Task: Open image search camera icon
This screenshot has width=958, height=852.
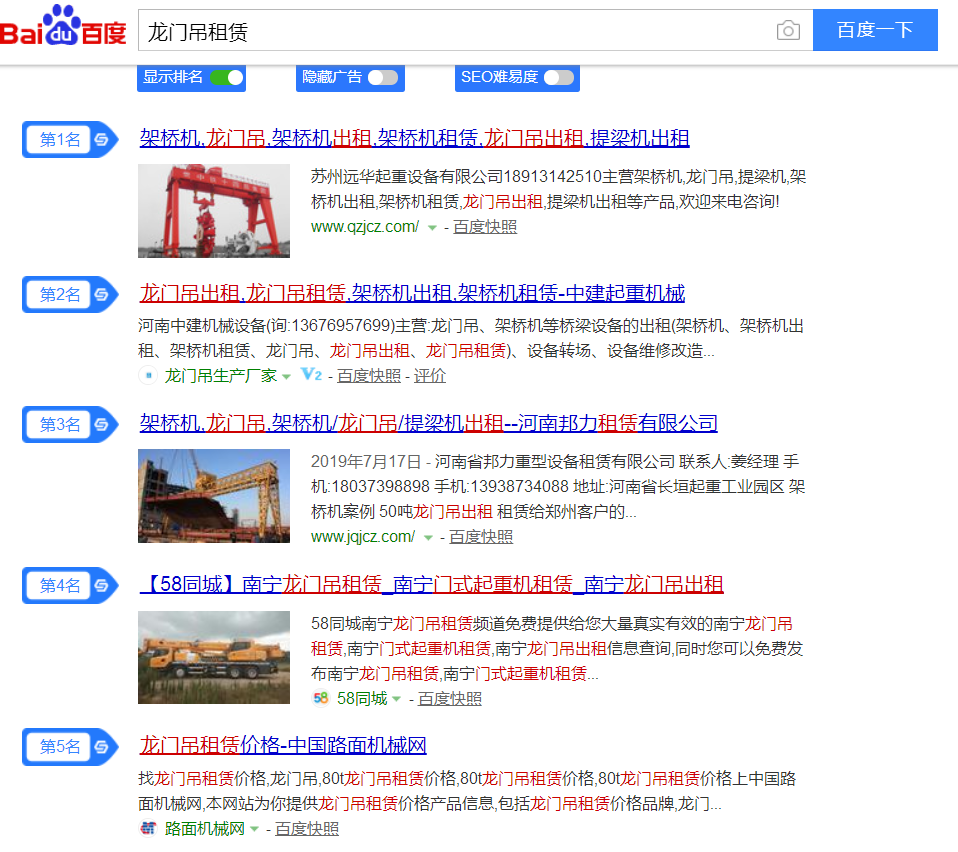Action: pyautogui.click(x=788, y=30)
